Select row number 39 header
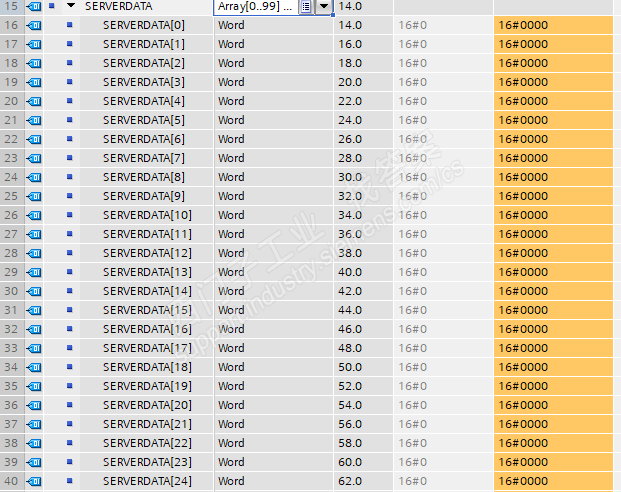 (x=12, y=463)
